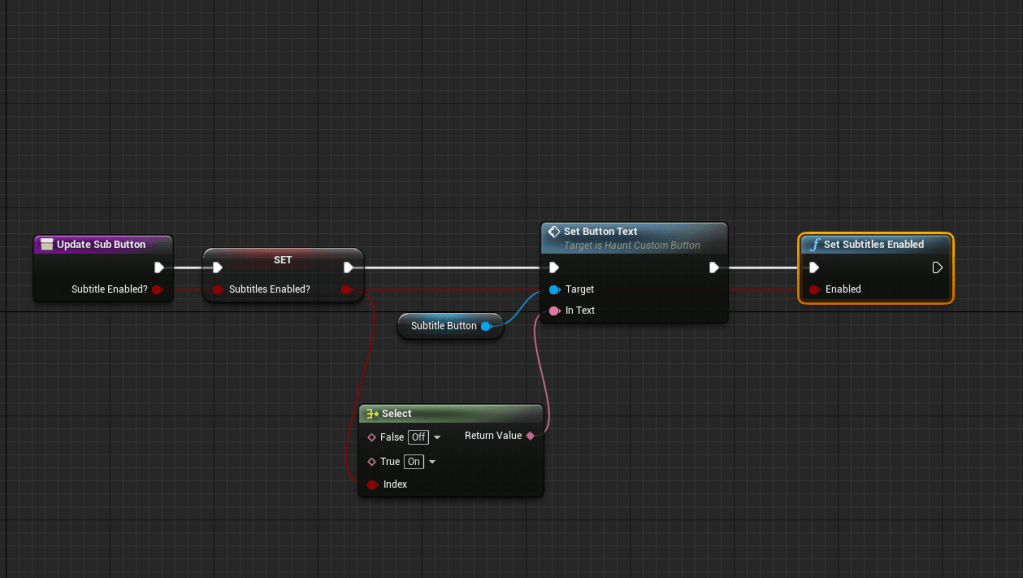The image size is (1023, 578).
Task: Click the Select node header icon
Action: pos(371,413)
